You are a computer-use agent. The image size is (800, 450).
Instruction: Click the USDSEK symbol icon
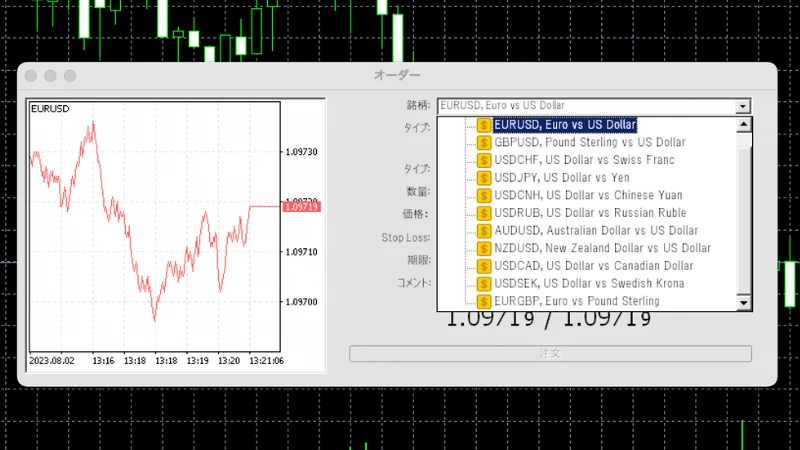coord(484,284)
